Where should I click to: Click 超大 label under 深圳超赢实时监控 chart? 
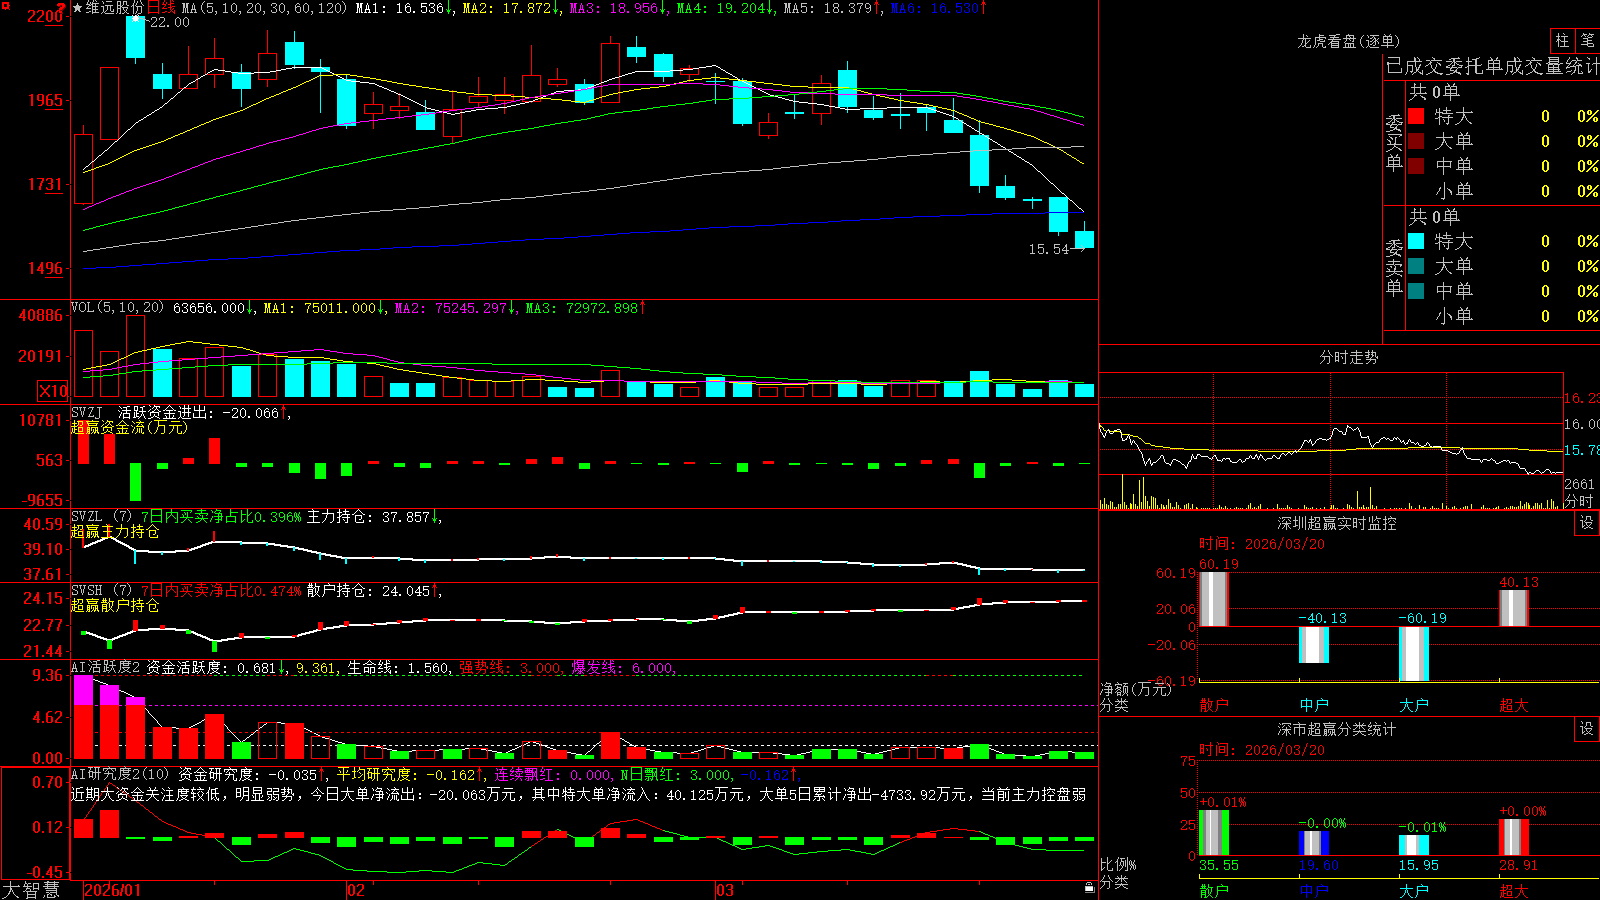[1514, 705]
